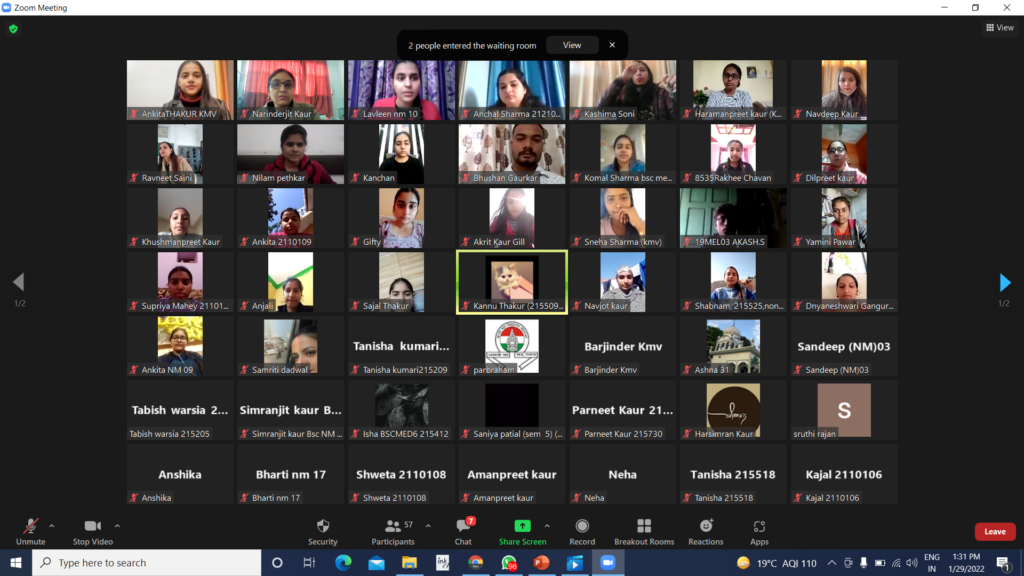The width and height of the screenshot is (1024, 576).
Task: Expand share options arrow beside Share Screen
Action: tap(547, 525)
